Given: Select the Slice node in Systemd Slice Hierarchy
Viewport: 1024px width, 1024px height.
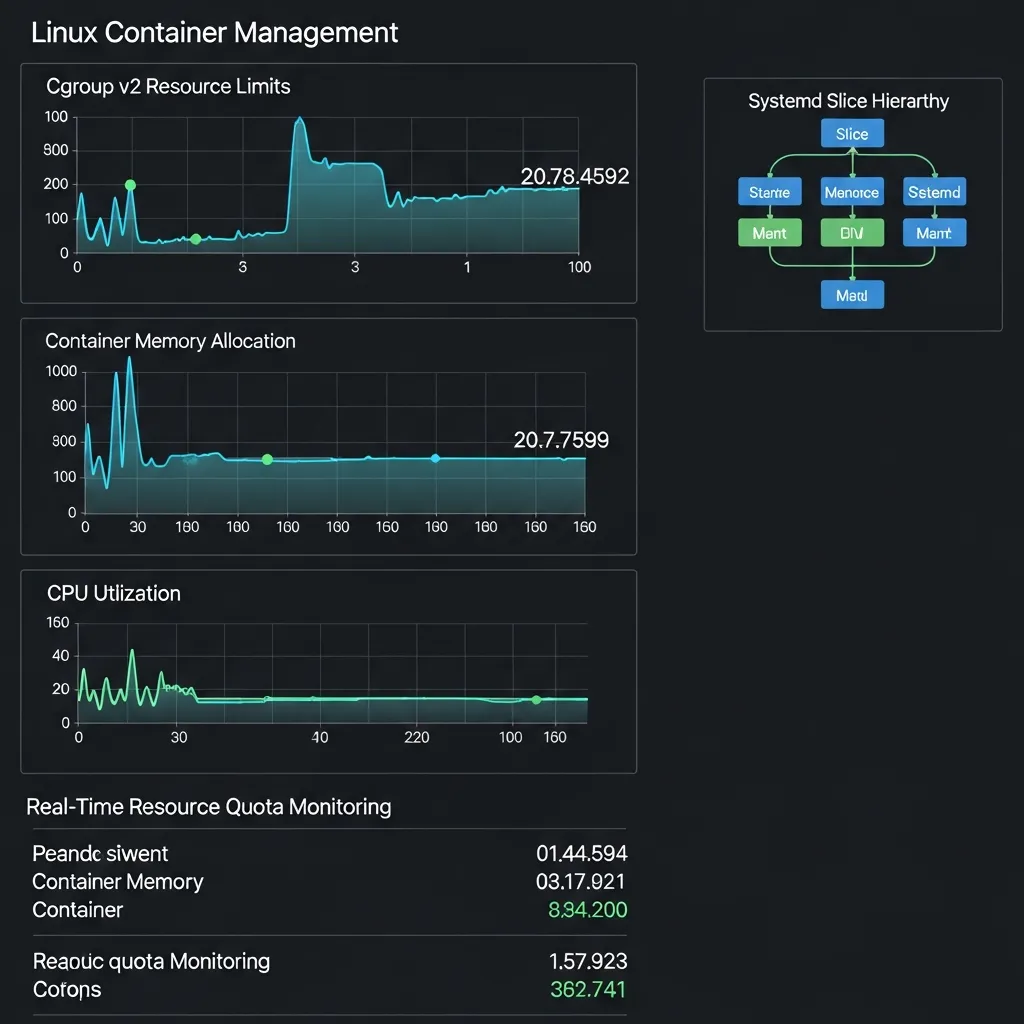Looking at the screenshot, I should (851, 133).
